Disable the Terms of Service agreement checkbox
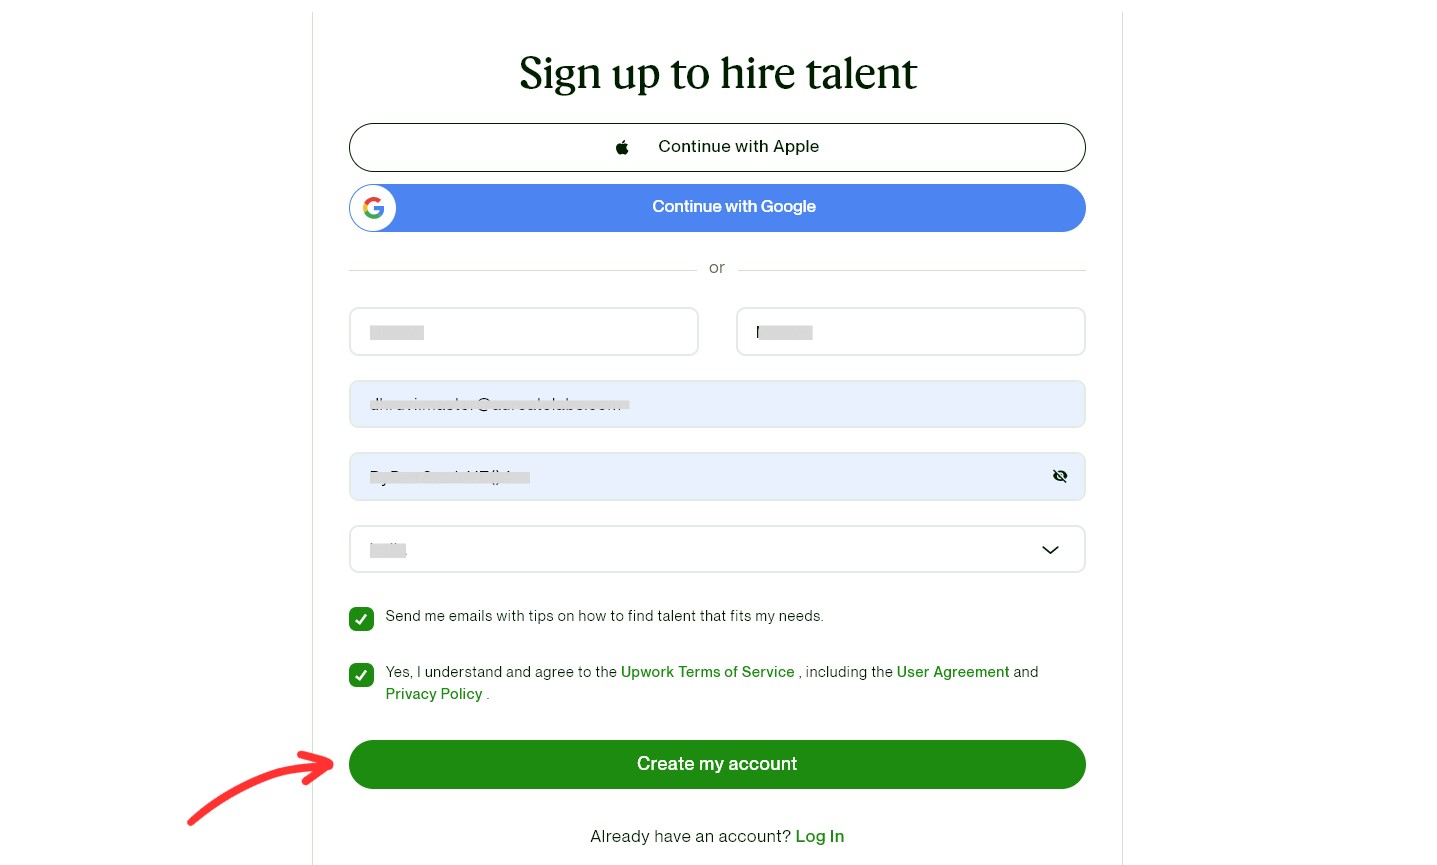The image size is (1437, 865). point(361,675)
